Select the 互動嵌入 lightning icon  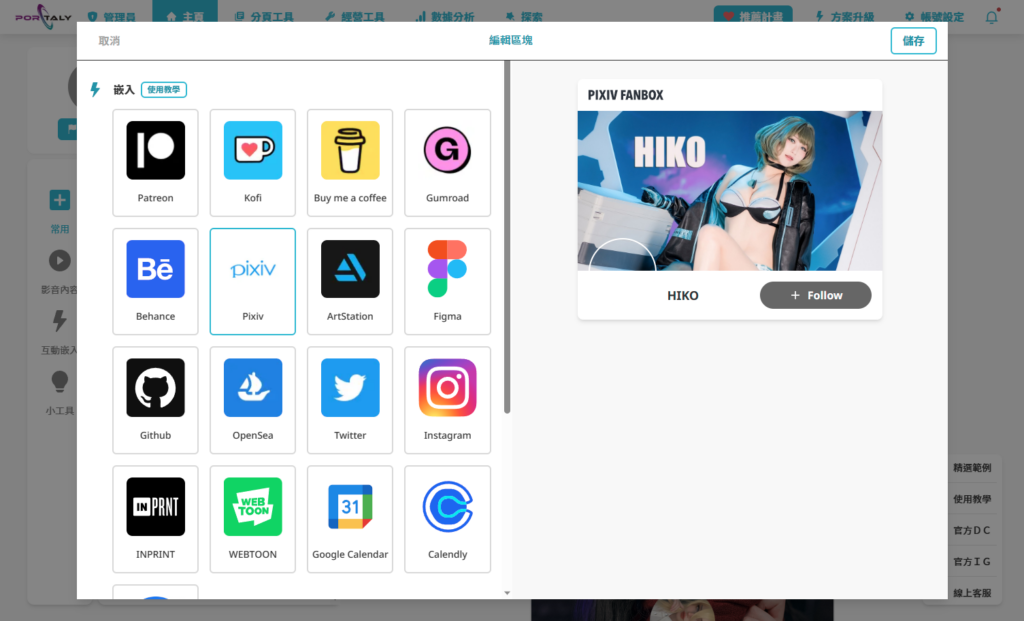[59, 321]
